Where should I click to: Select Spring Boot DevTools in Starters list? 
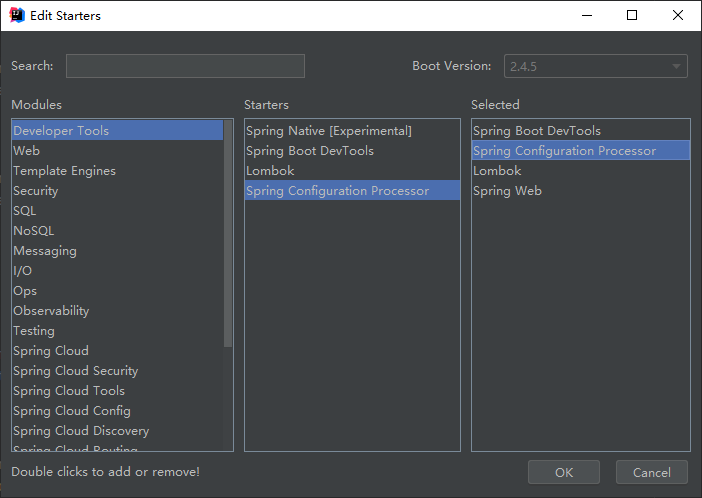pos(352,150)
